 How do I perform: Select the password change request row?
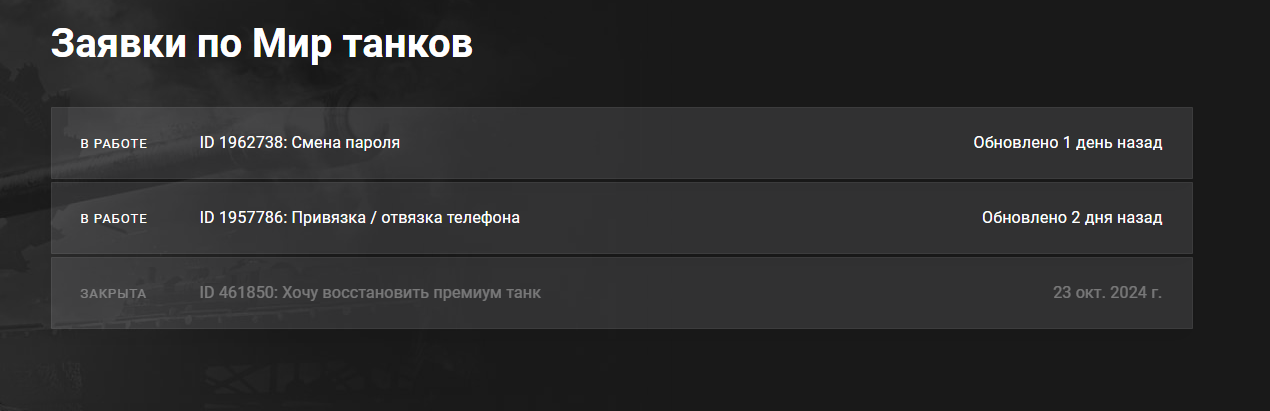(621, 143)
